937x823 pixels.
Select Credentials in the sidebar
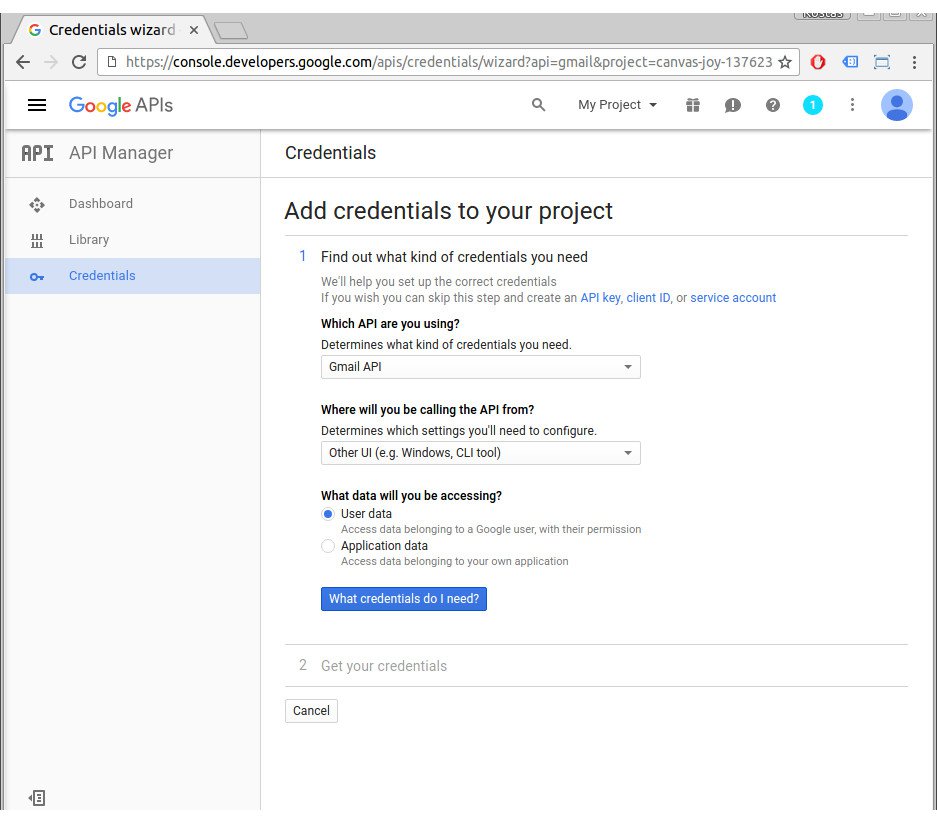[x=133, y=276]
